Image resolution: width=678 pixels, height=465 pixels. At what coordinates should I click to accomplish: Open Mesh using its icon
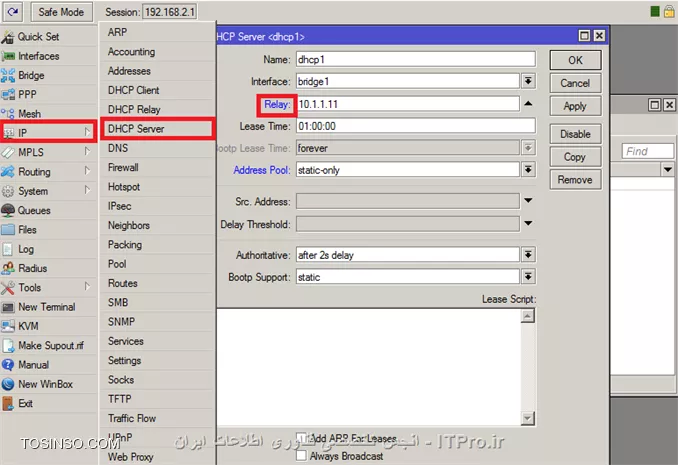(x=8, y=114)
